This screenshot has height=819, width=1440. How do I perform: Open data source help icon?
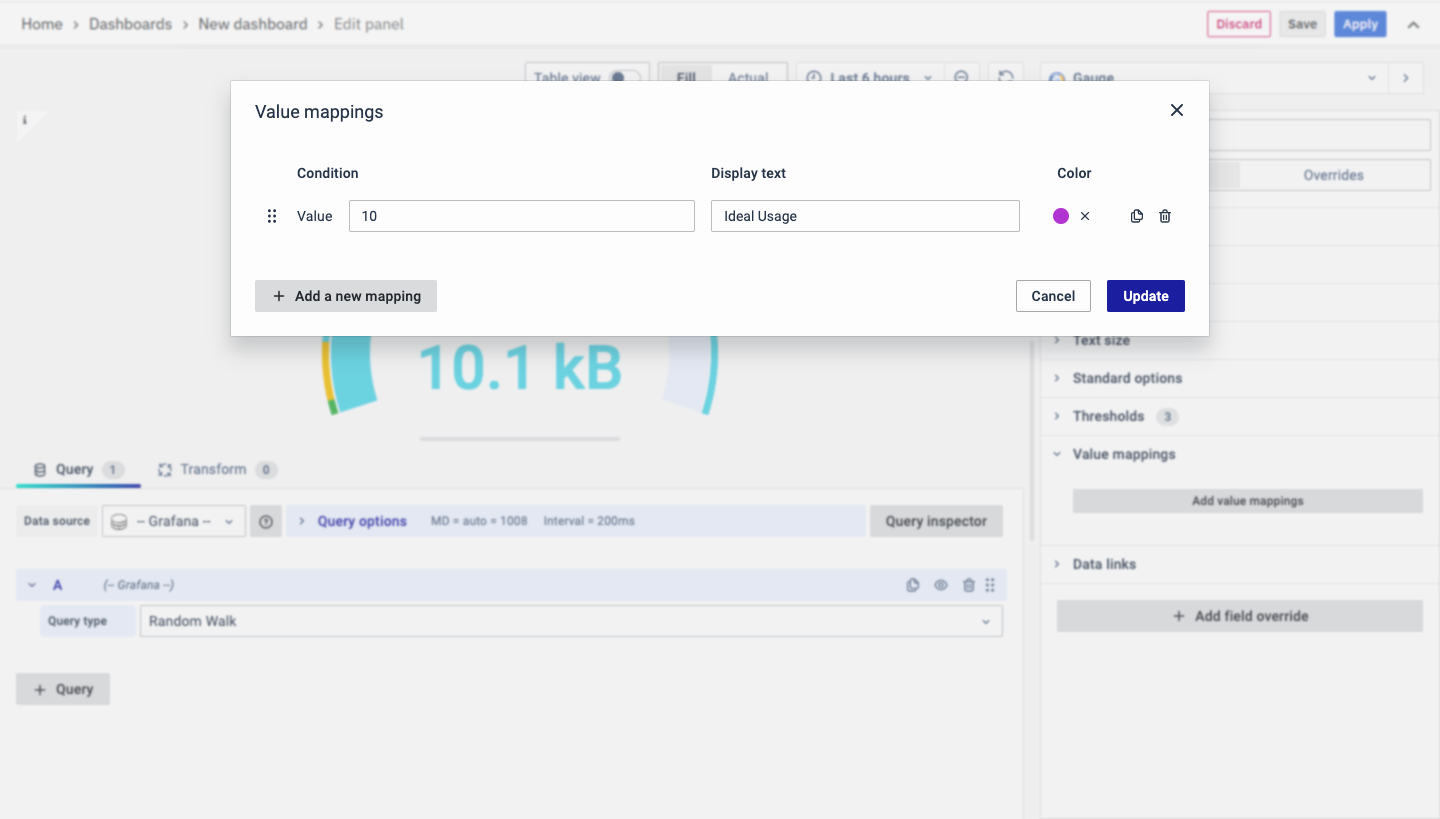266,522
